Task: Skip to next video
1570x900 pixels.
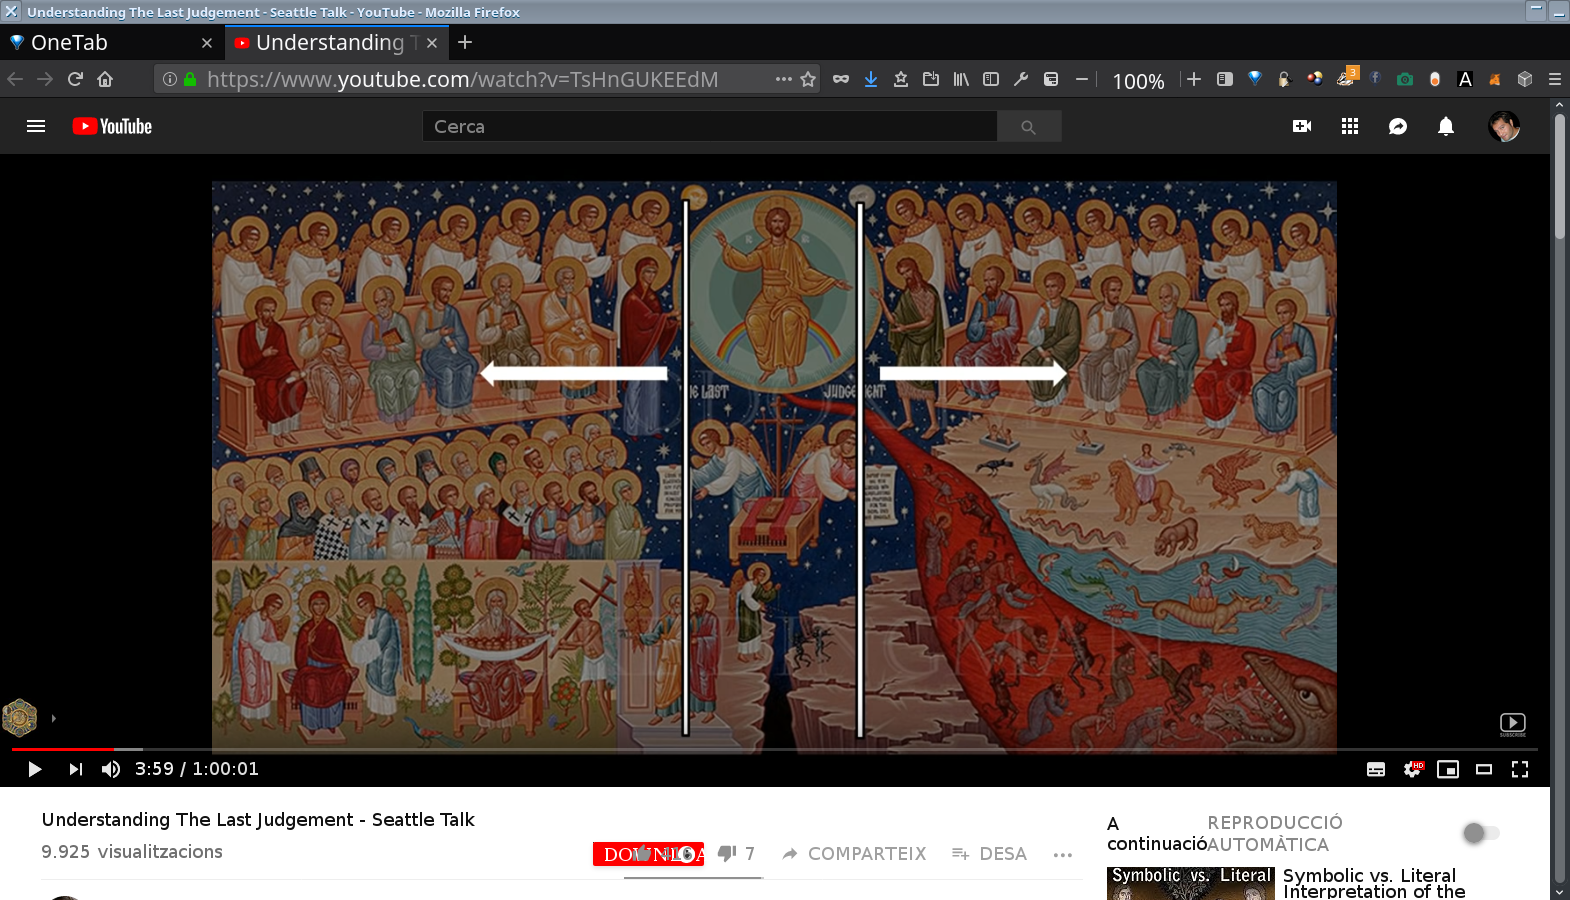Action: (x=75, y=769)
